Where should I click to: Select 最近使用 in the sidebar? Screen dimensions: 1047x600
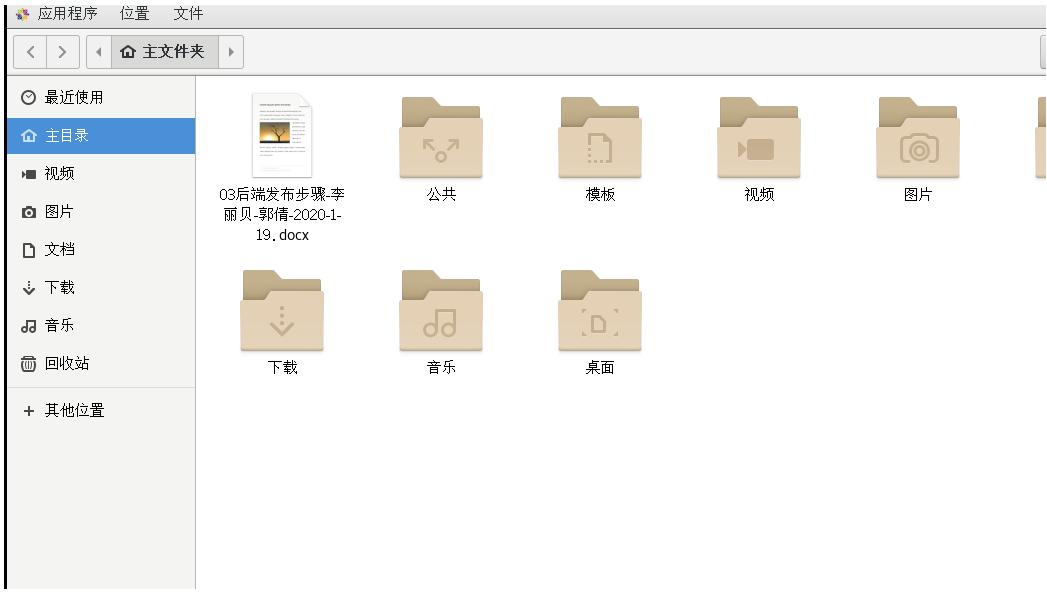point(101,97)
